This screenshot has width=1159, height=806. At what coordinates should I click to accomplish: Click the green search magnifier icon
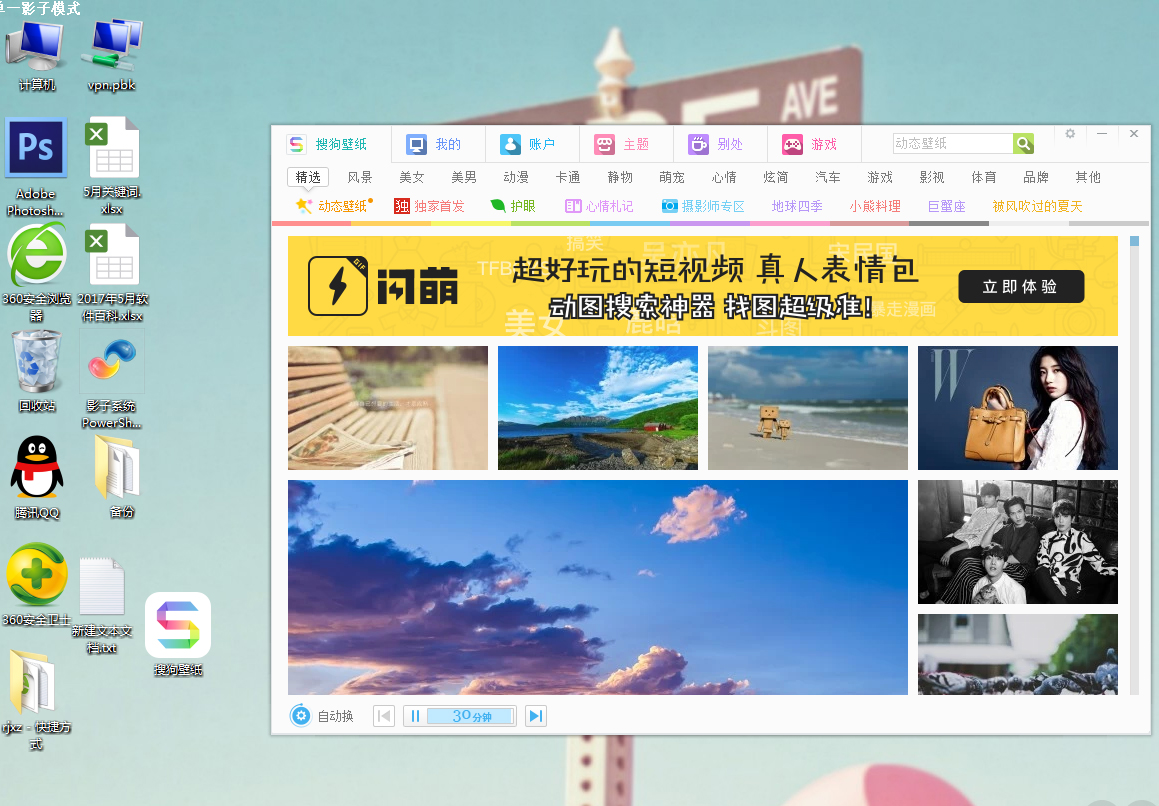point(1023,143)
